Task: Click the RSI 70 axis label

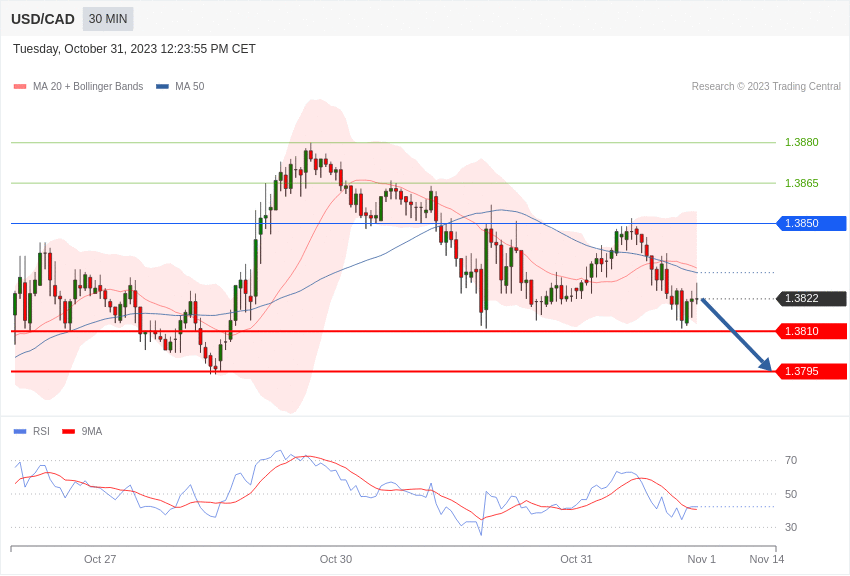Action: pos(791,461)
